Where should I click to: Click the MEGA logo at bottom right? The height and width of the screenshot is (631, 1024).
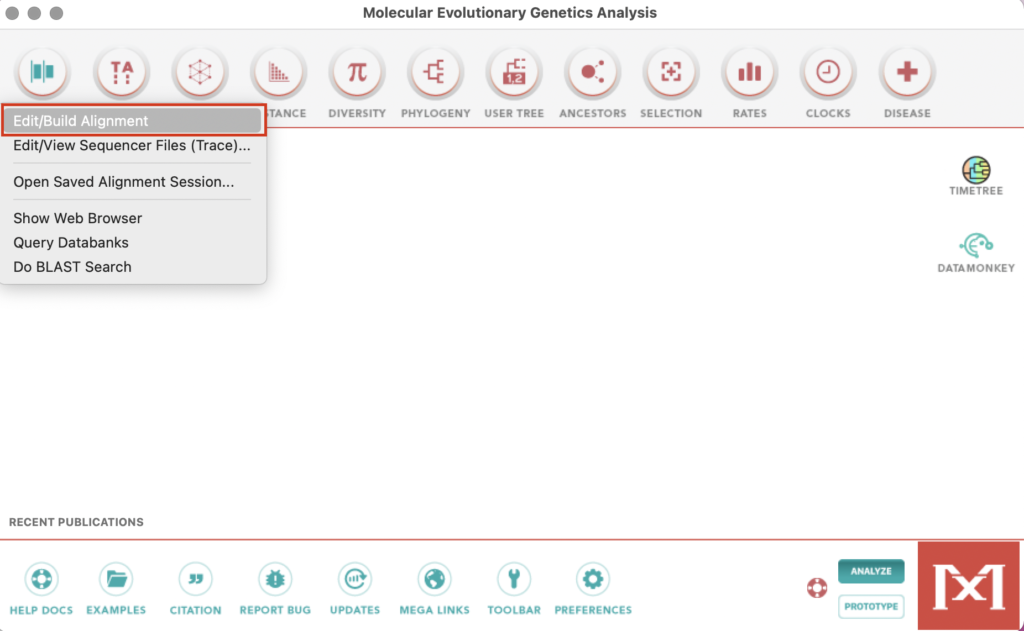point(968,585)
